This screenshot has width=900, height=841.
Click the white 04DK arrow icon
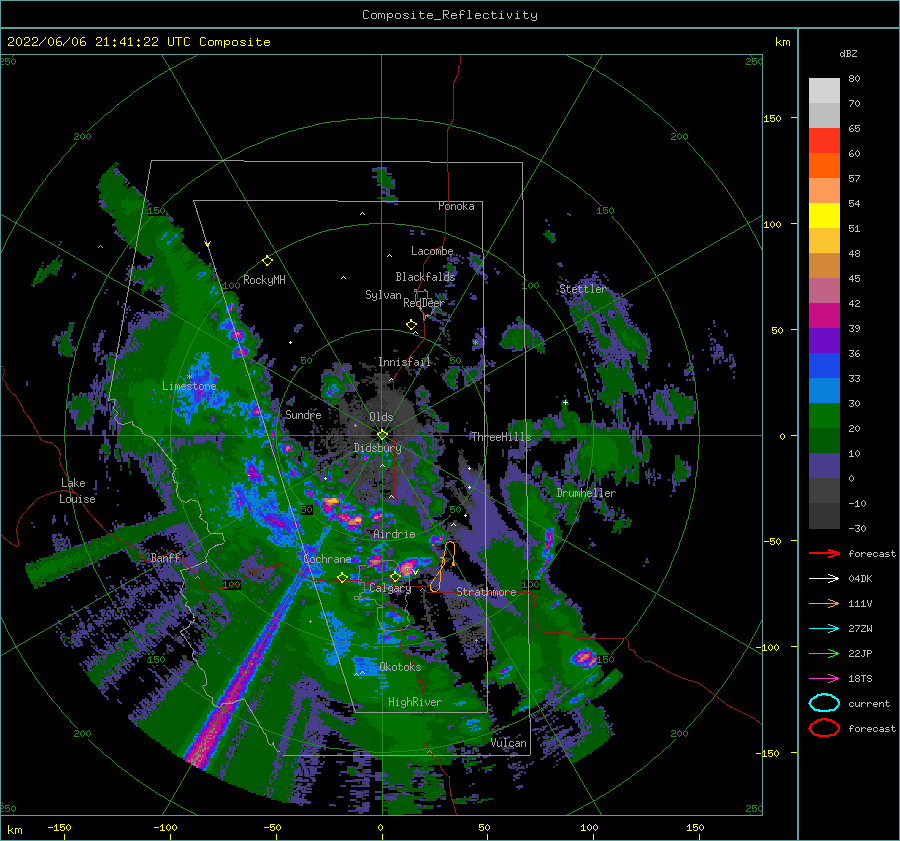824,578
